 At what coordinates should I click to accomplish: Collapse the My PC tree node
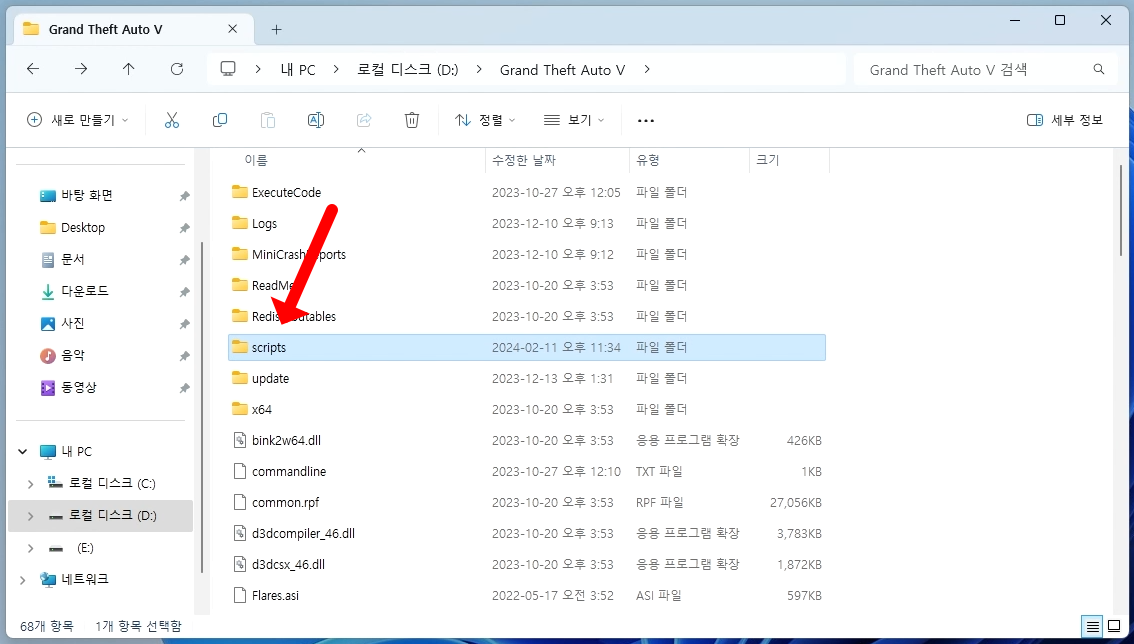(x=22, y=452)
